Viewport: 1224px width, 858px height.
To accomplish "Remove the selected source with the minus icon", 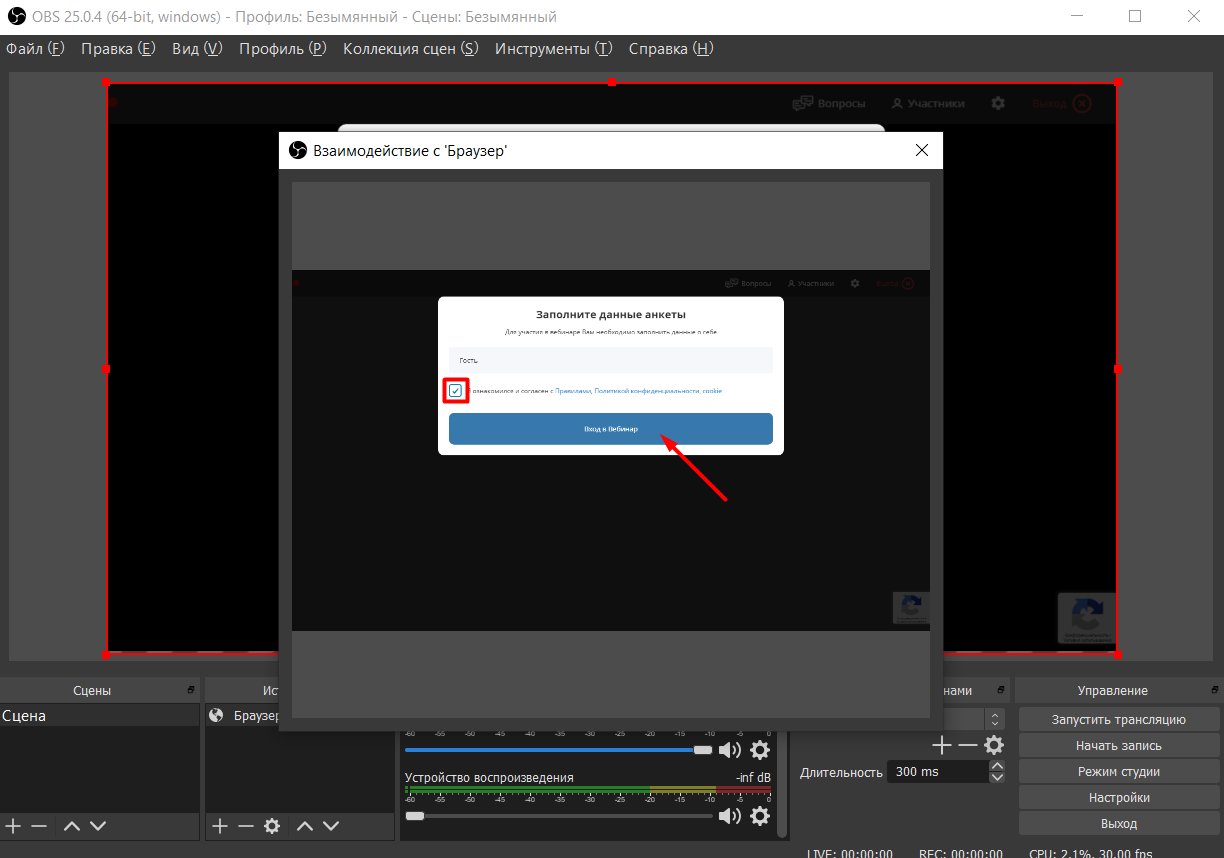I will click(x=246, y=826).
